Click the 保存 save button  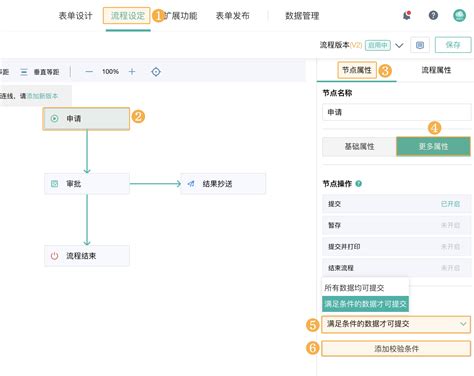click(453, 45)
